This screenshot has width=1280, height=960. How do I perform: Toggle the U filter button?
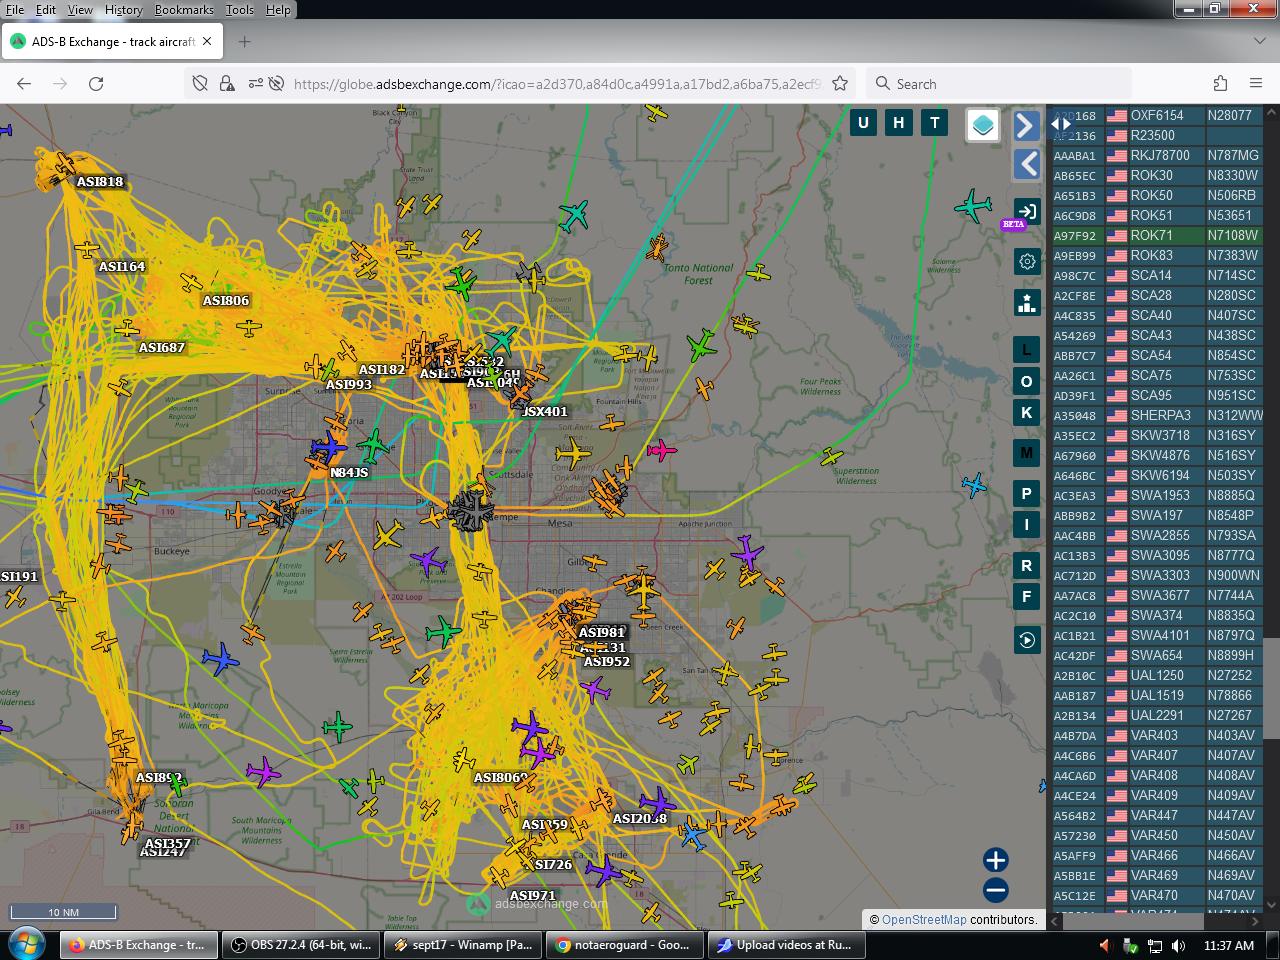tap(863, 123)
